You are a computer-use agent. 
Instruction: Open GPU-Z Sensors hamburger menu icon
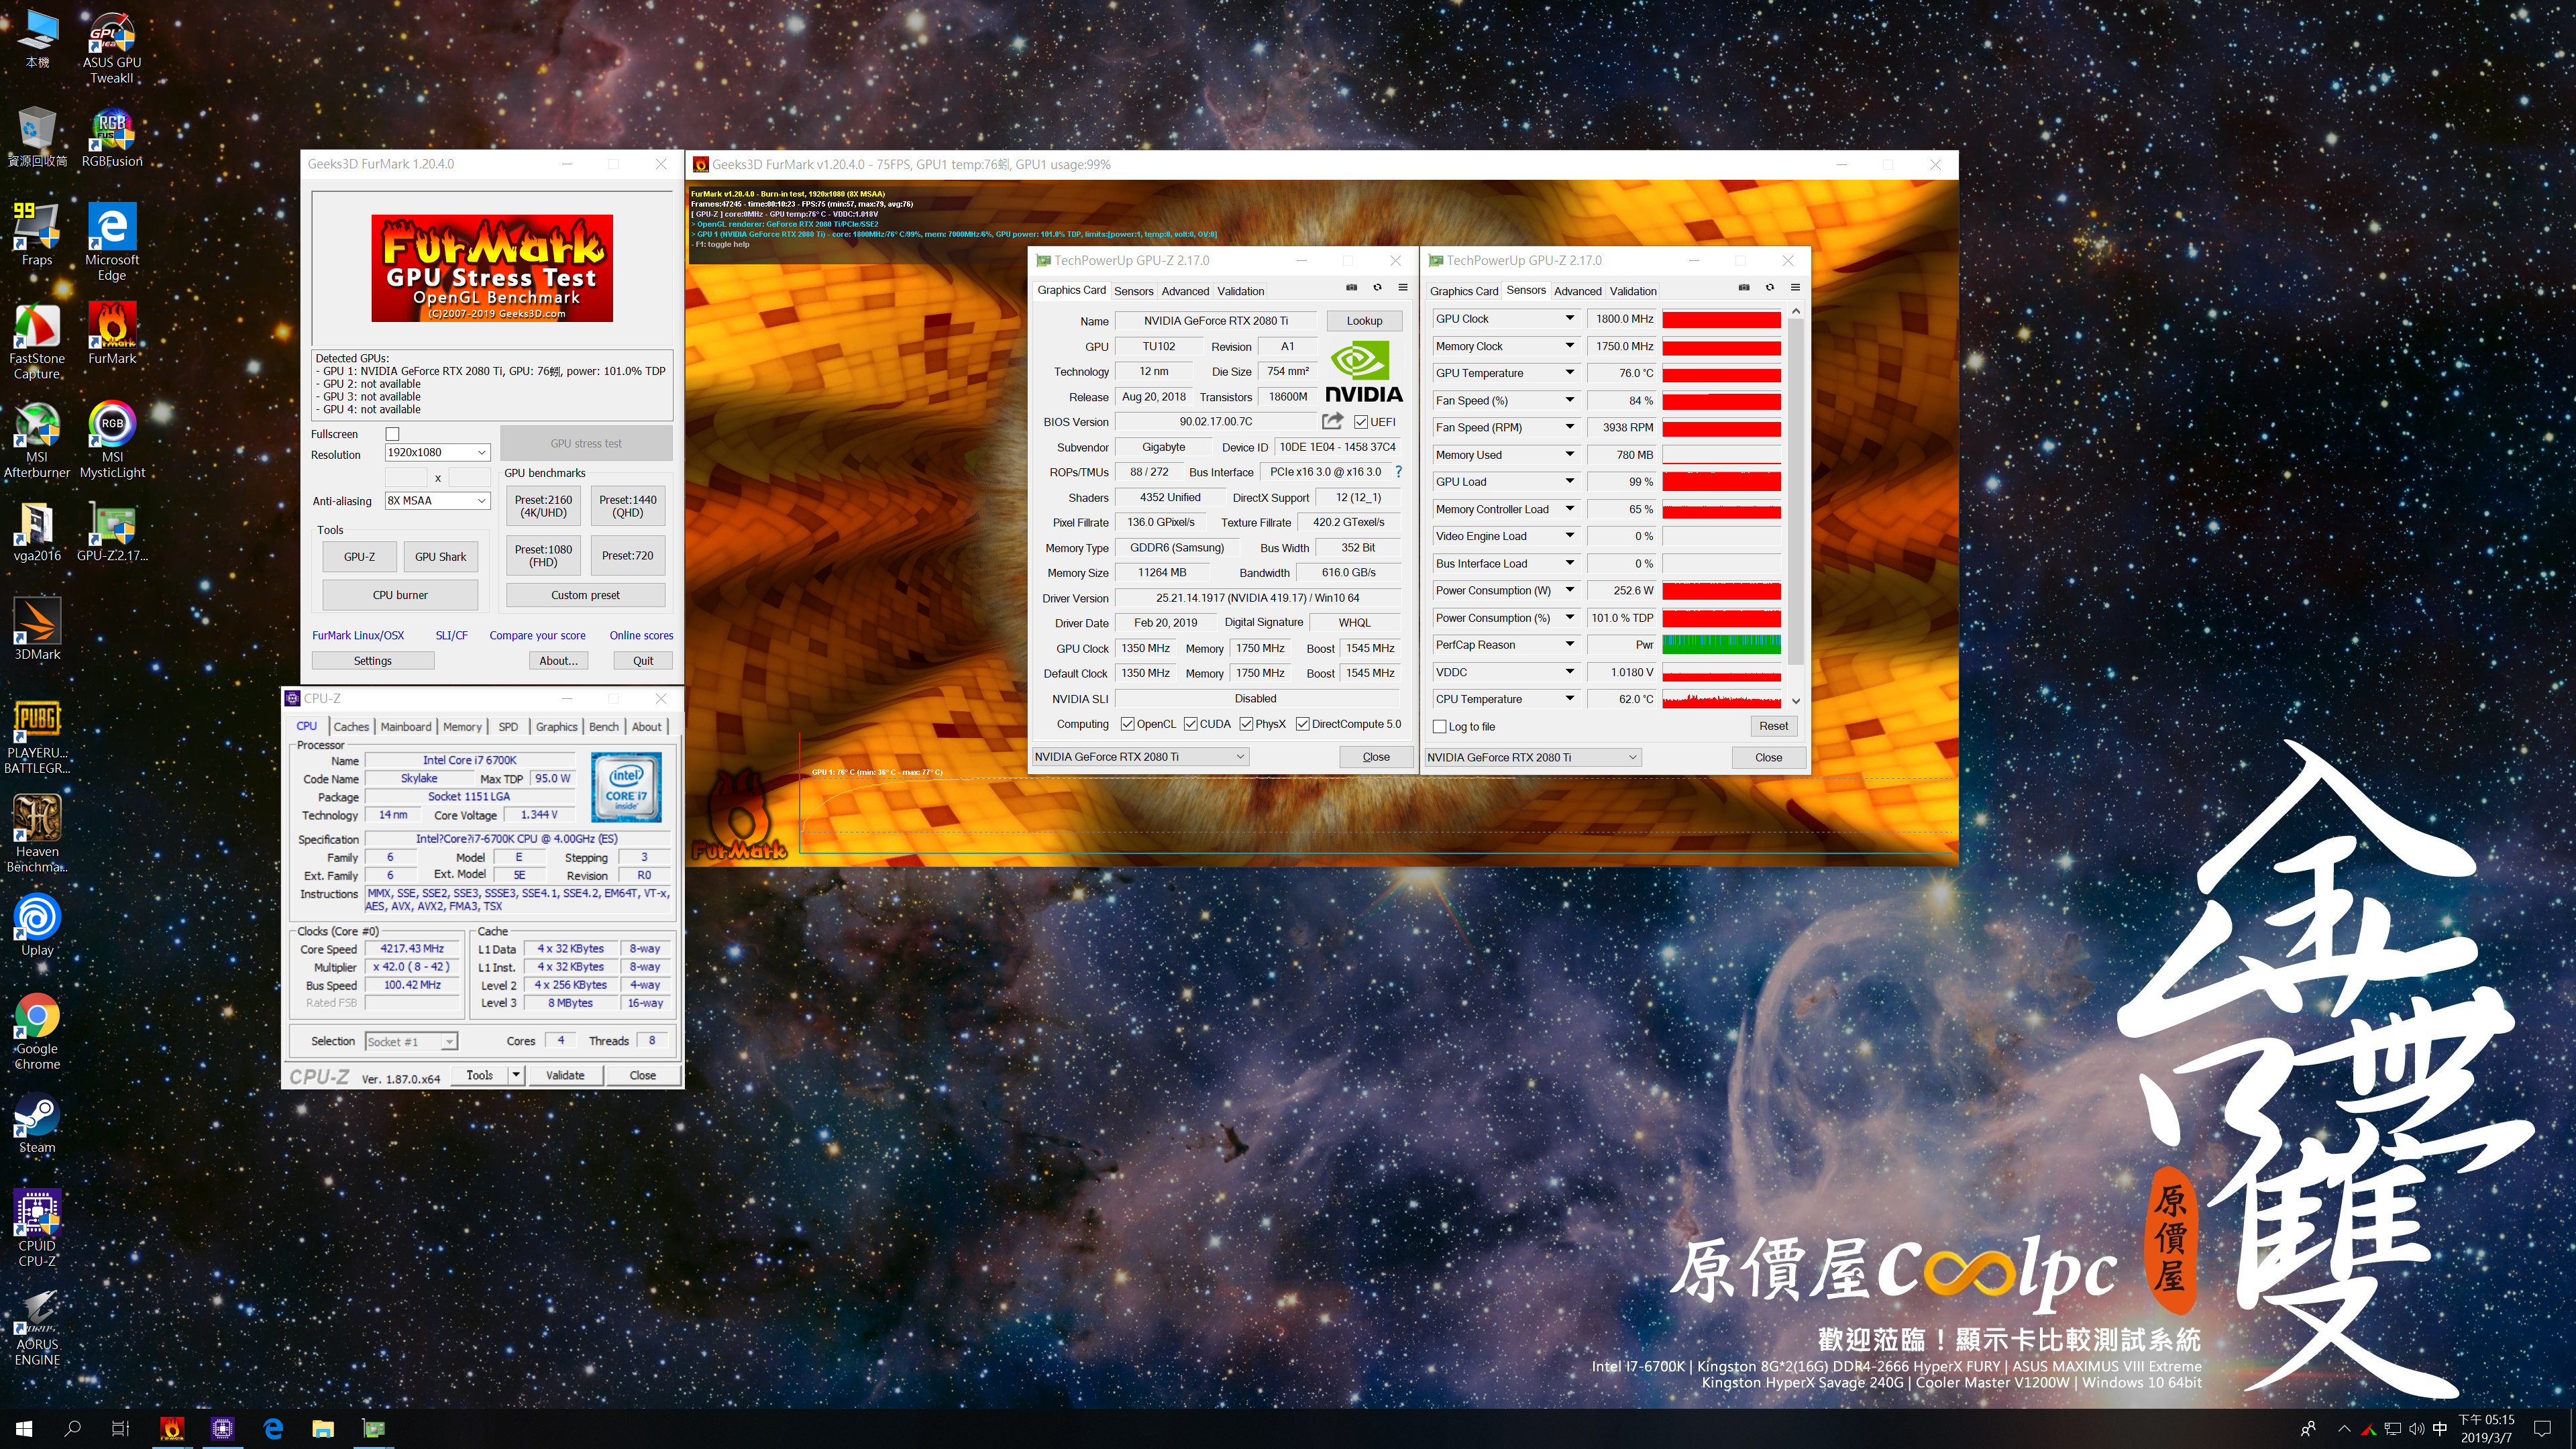[1795, 288]
